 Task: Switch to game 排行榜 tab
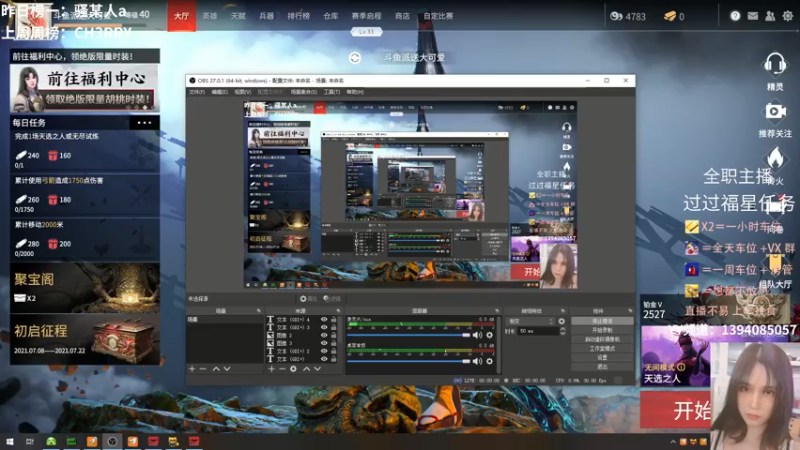pyautogui.click(x=298, y=16)
